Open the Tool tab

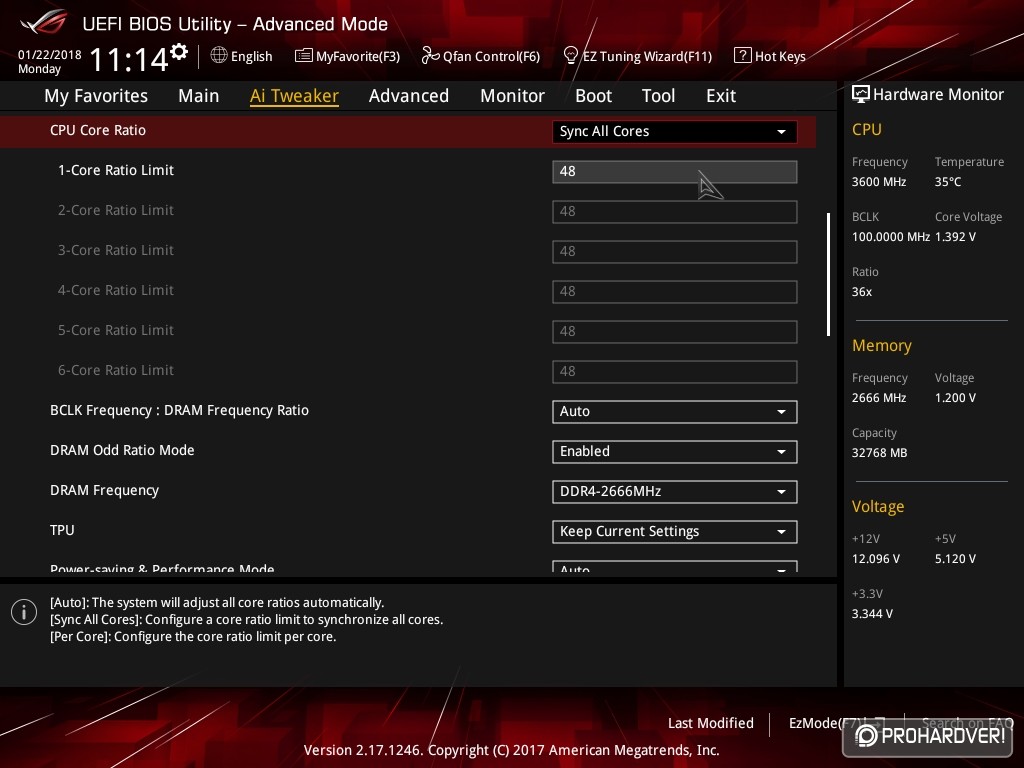[x=658, y=96]
